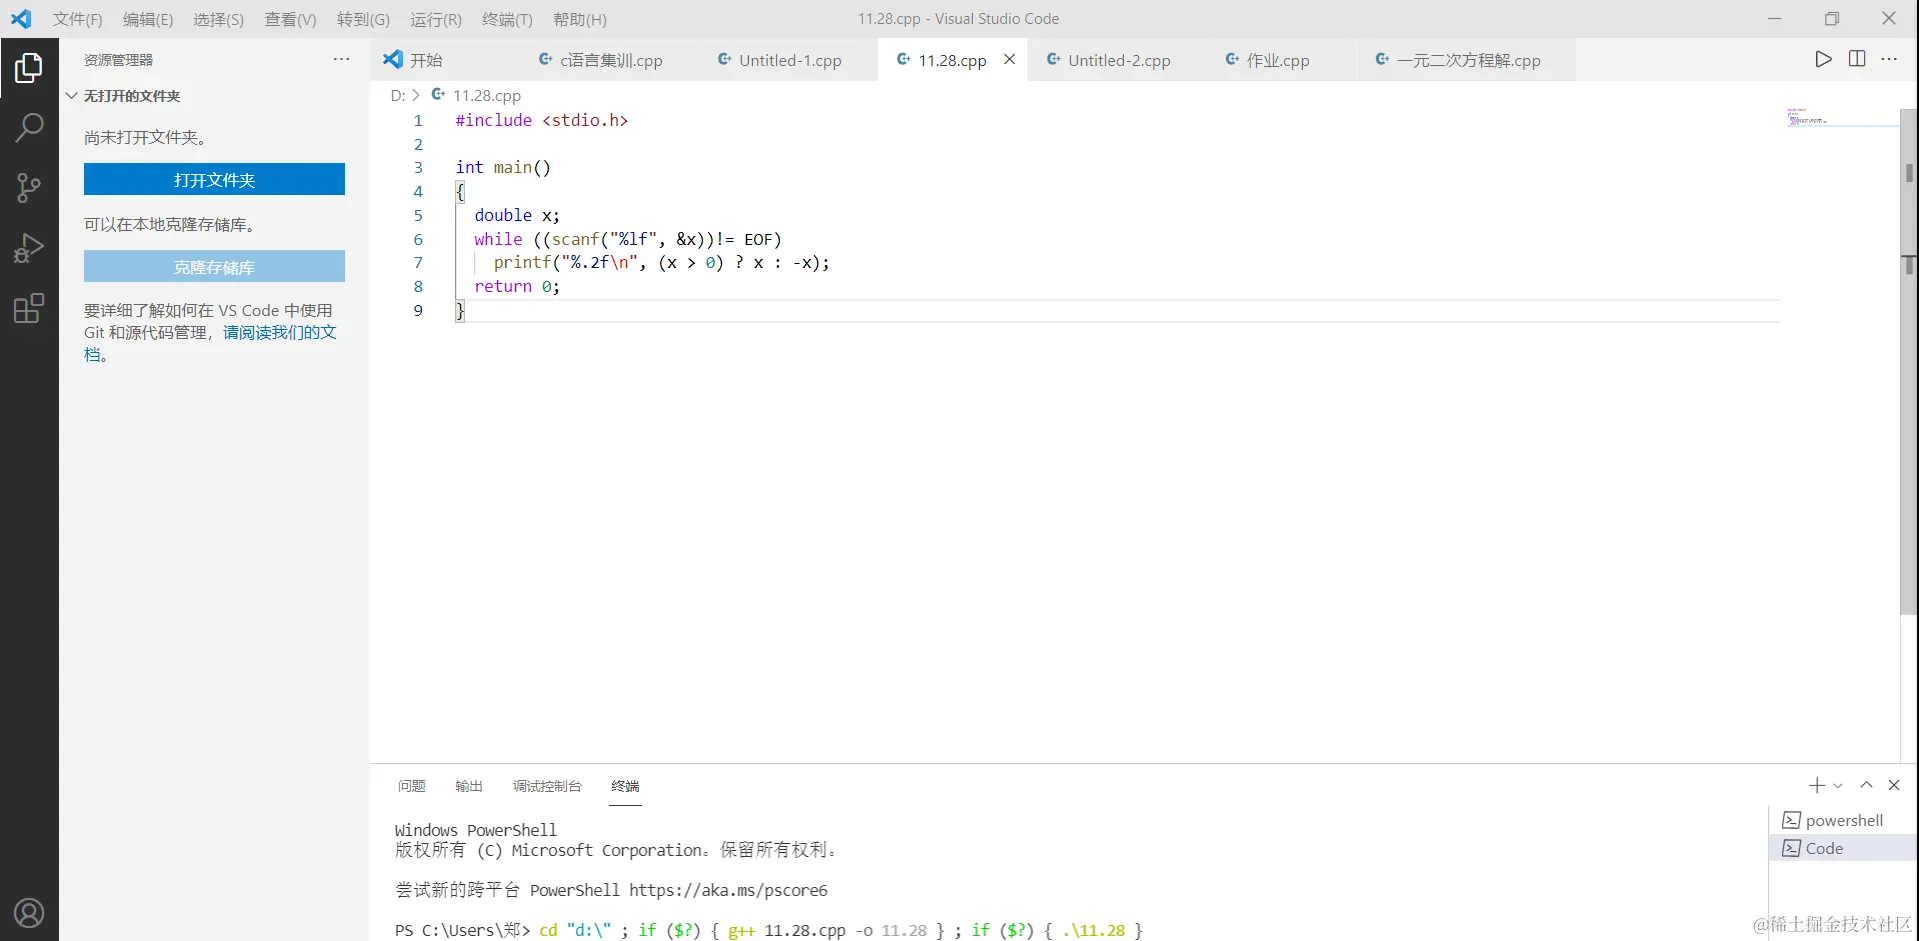Open the 运行(R) menu
Screen dimensions: 1919x941
click(435, 19)
